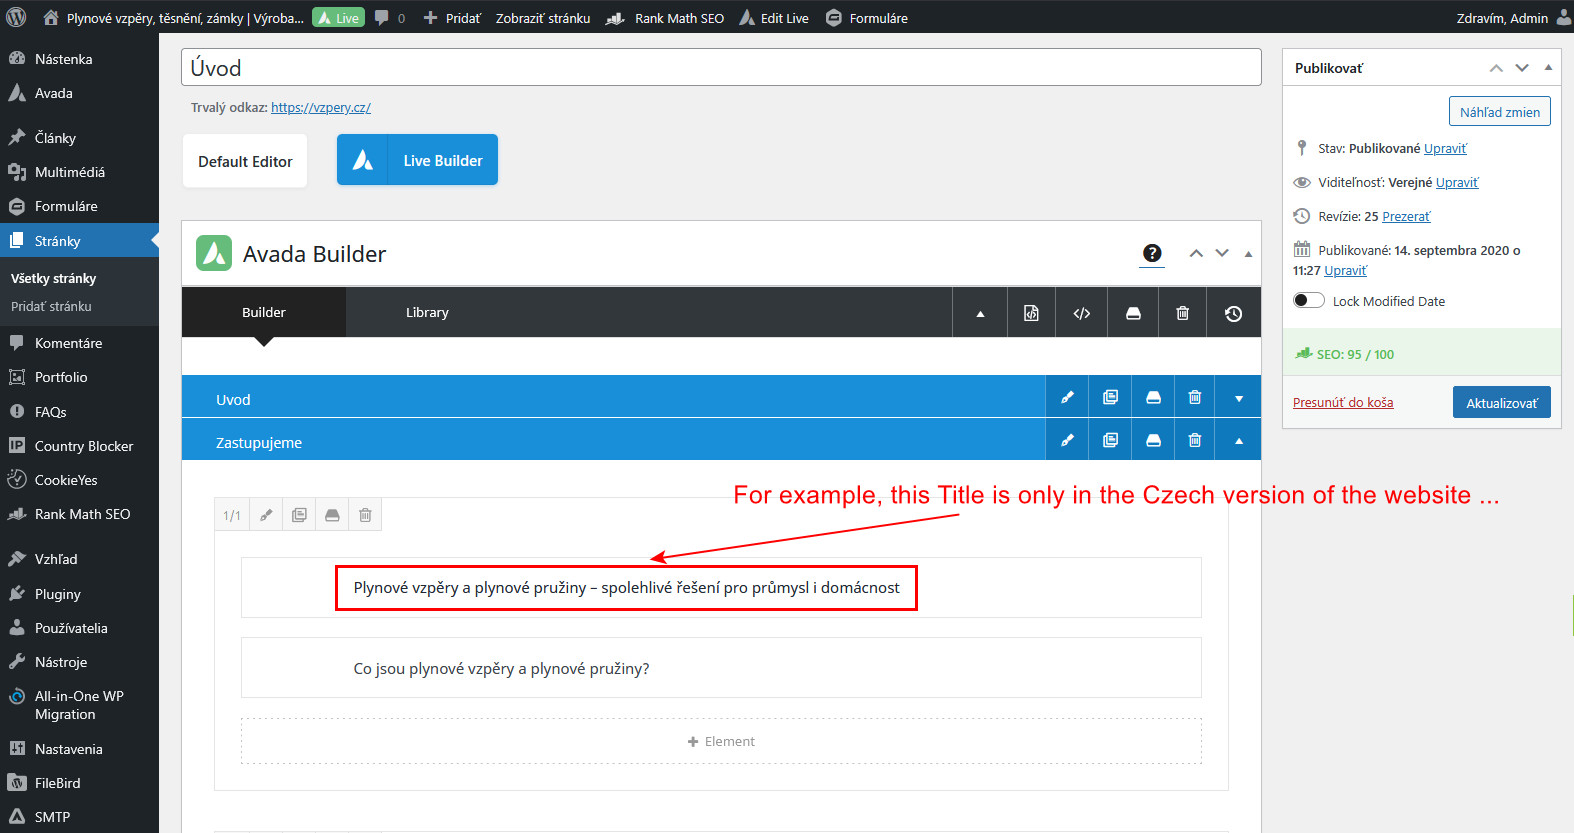The width and height of the screenshot is (1574, 833).
Task: Click the Aktualizovať update button
Action: (x=1501, y=402)
